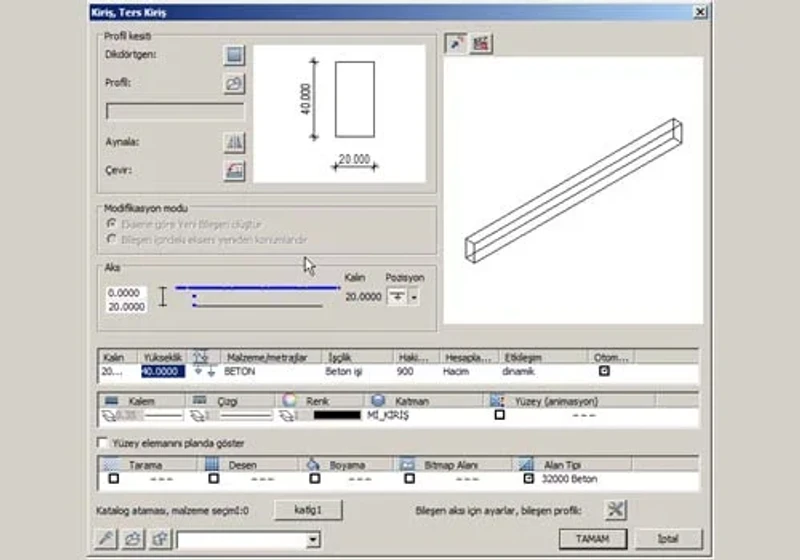Screen dimensions: 800x560
Task: Click the axis height I-beam icon
Action: [162, 296]
